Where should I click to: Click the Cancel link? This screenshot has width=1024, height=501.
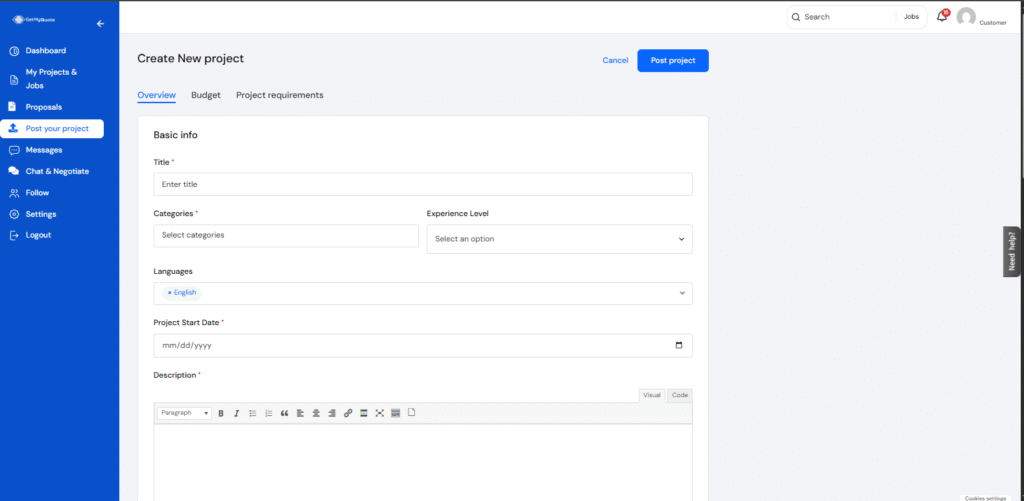coord(615,61)
